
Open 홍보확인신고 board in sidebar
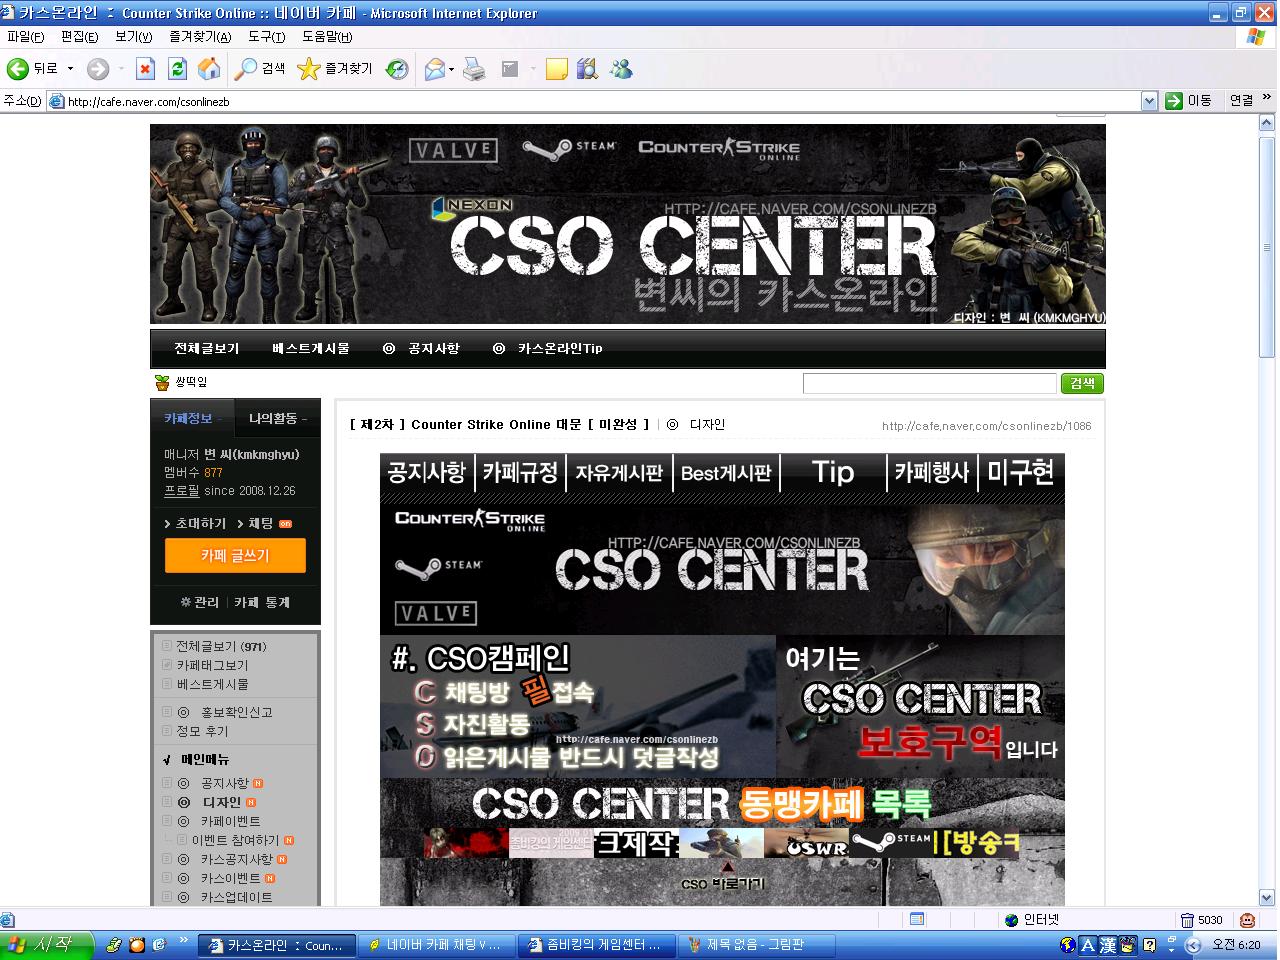click(x=236, y=712)
